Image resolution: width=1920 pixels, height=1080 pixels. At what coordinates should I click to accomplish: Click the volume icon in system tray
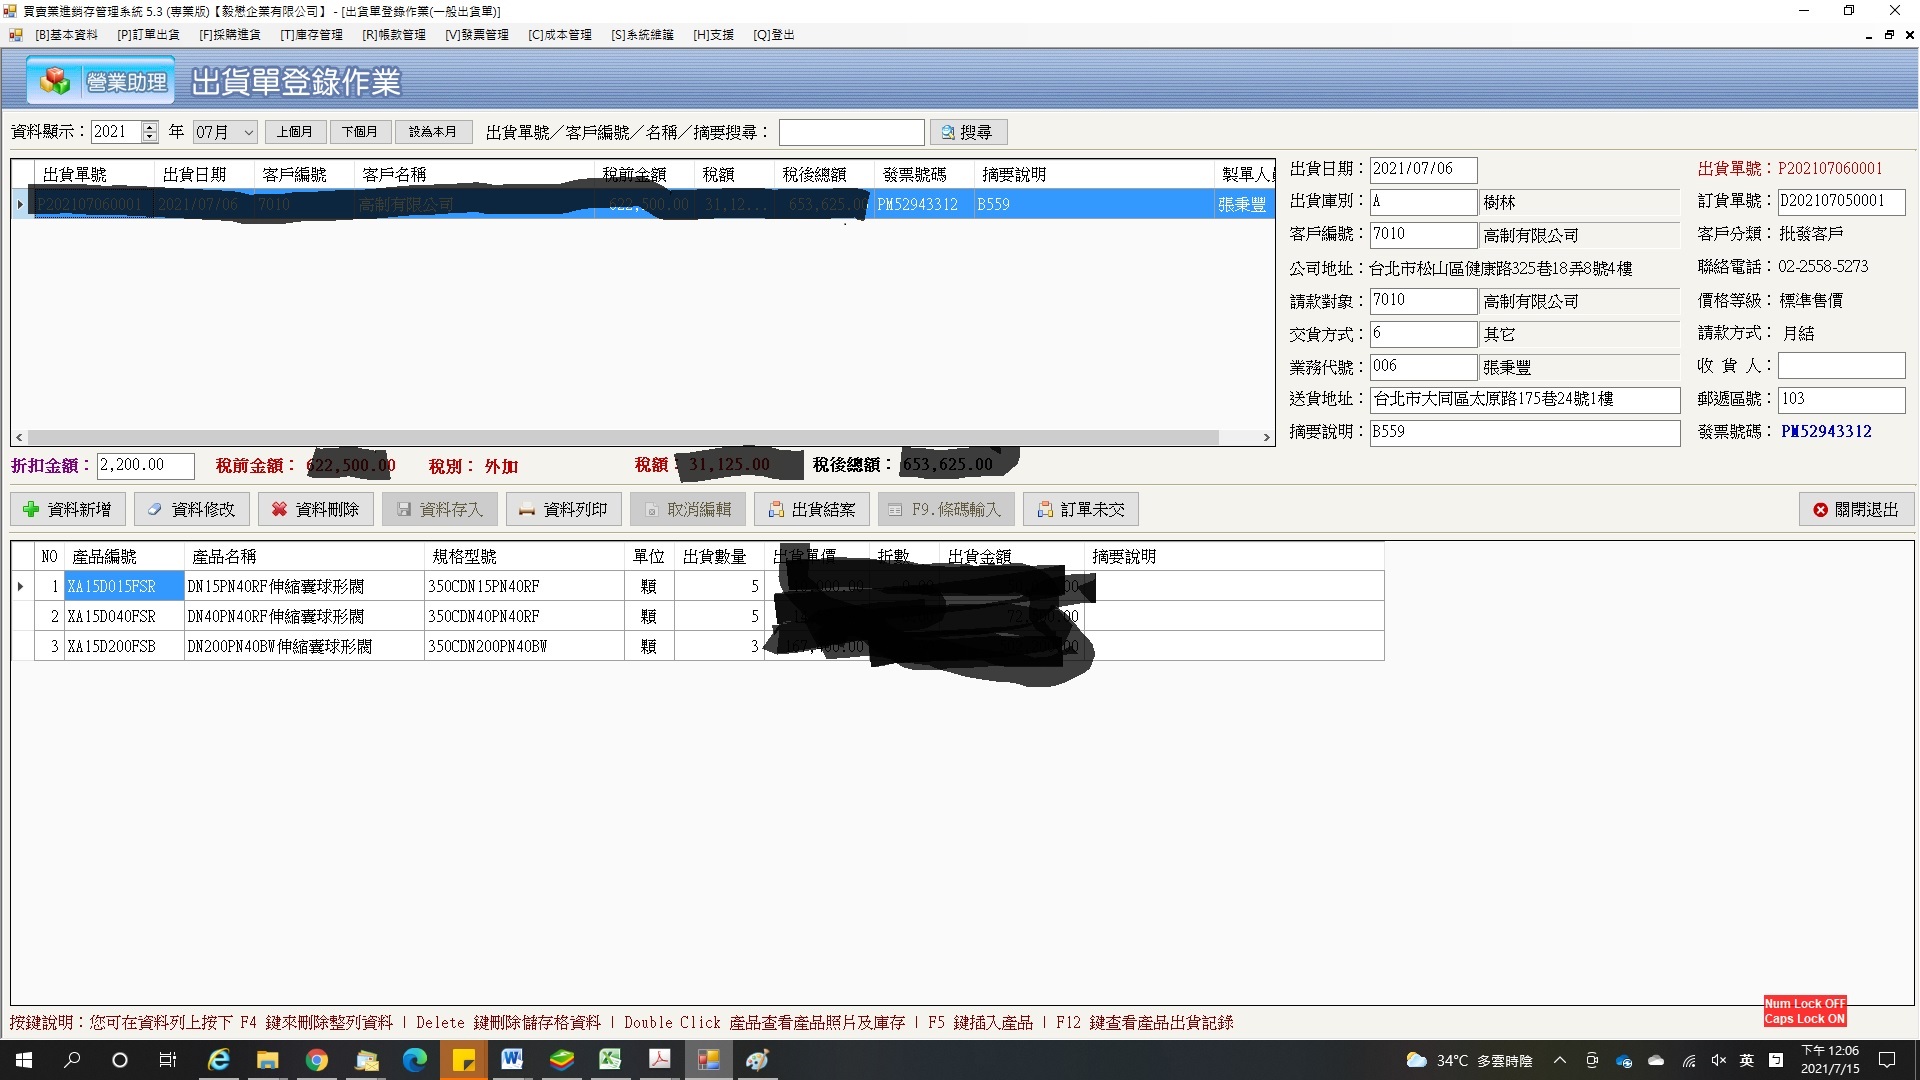click(x=1718, y=1060)
